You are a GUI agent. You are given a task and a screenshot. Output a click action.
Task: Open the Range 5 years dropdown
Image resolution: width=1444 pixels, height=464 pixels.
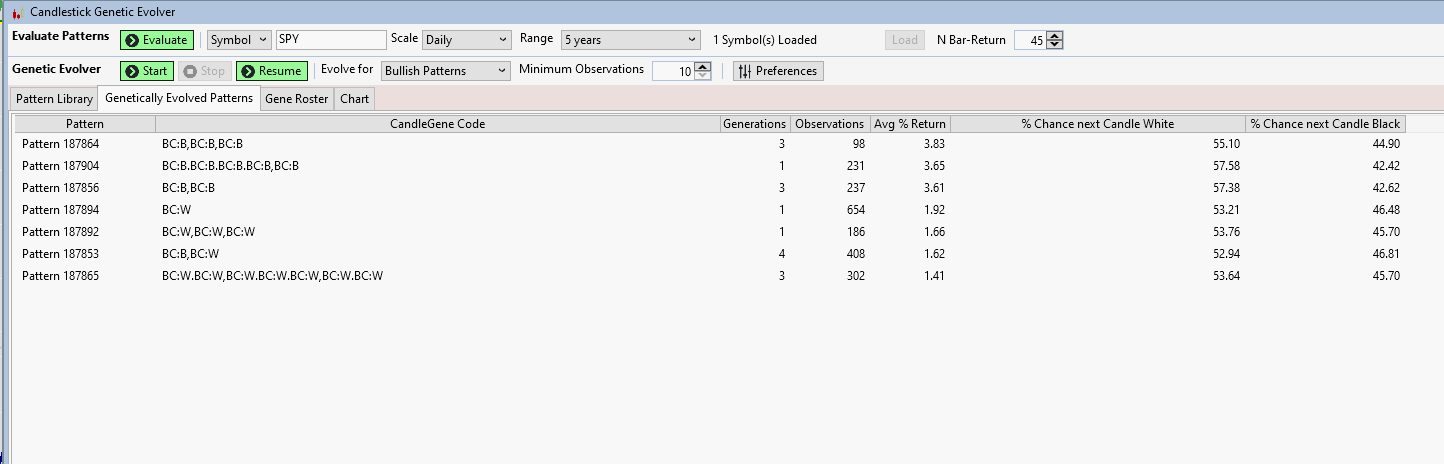click(x=630, y=40)
